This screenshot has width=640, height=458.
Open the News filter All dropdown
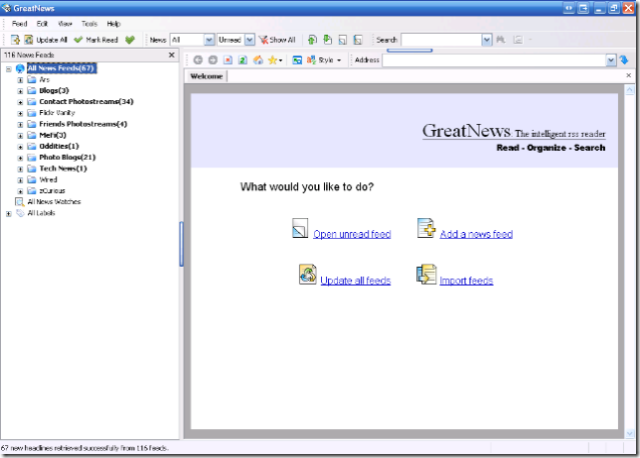(209, 40)
